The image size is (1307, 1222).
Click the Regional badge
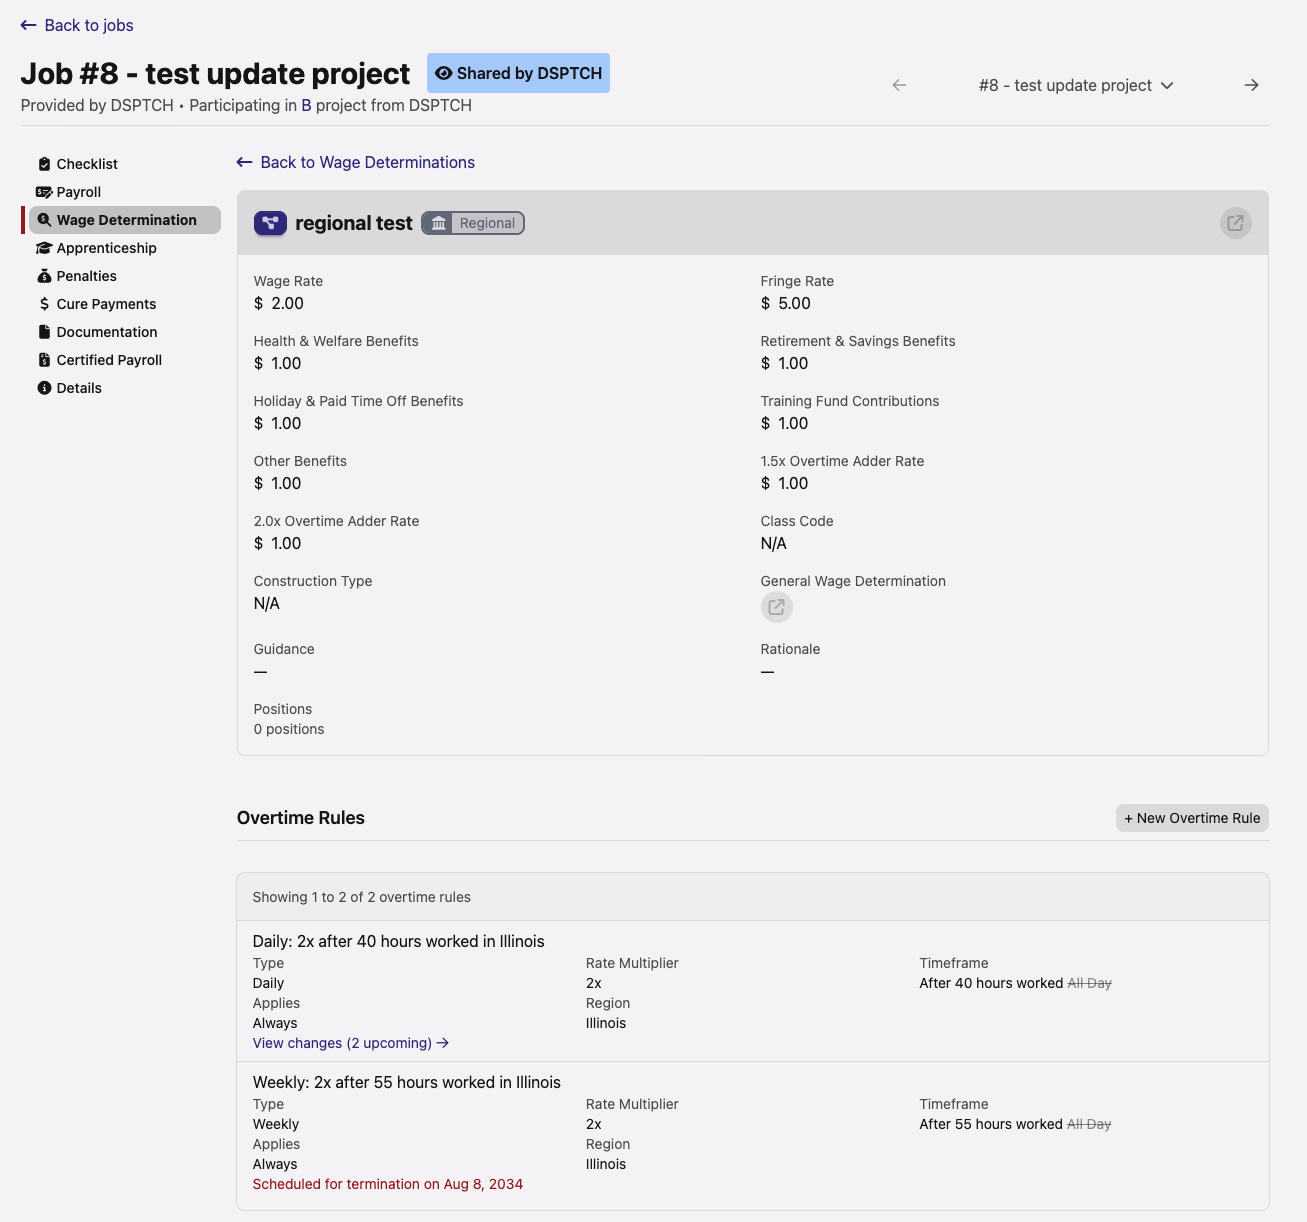coord(473,223)
